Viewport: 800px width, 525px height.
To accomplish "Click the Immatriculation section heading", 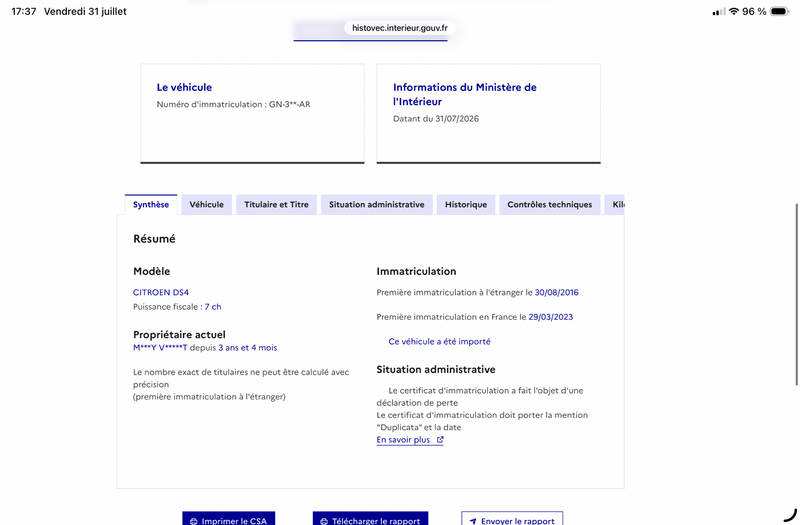I will tap(416, 271).
